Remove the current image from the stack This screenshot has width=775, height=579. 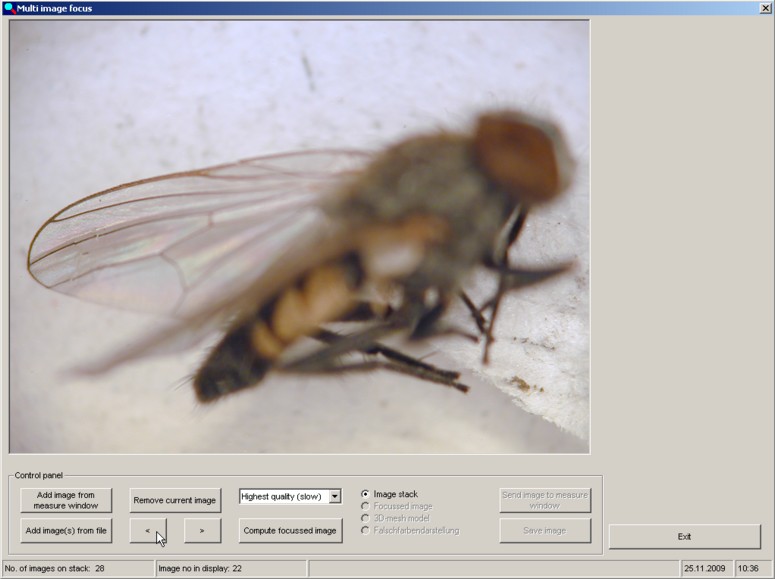(175, 500)
